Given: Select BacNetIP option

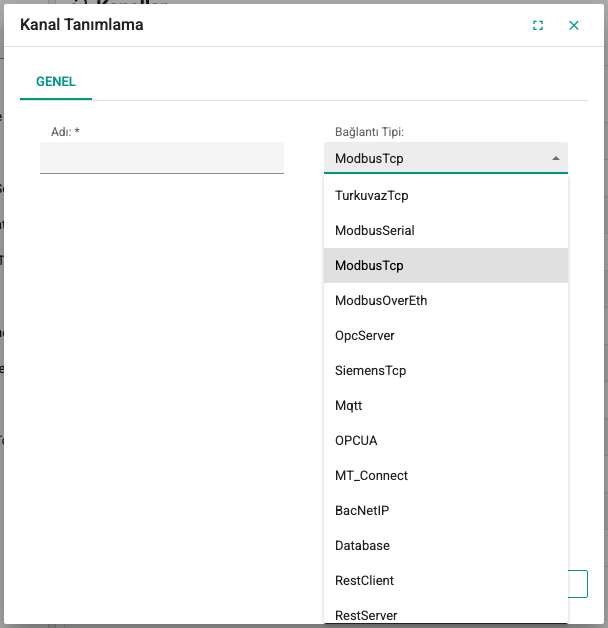Looking at the screenshot, I should [x=446, y=510].
